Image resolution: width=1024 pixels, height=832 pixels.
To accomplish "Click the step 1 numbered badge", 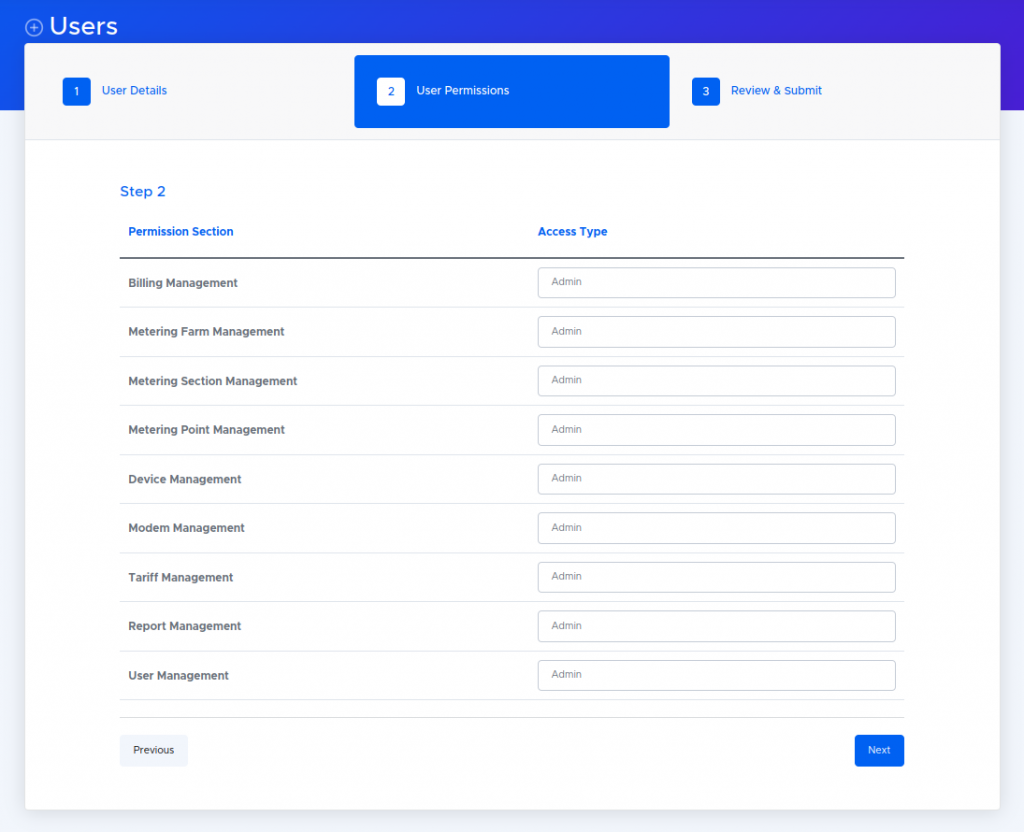I will pyautogui.click(x=77, y=91).
